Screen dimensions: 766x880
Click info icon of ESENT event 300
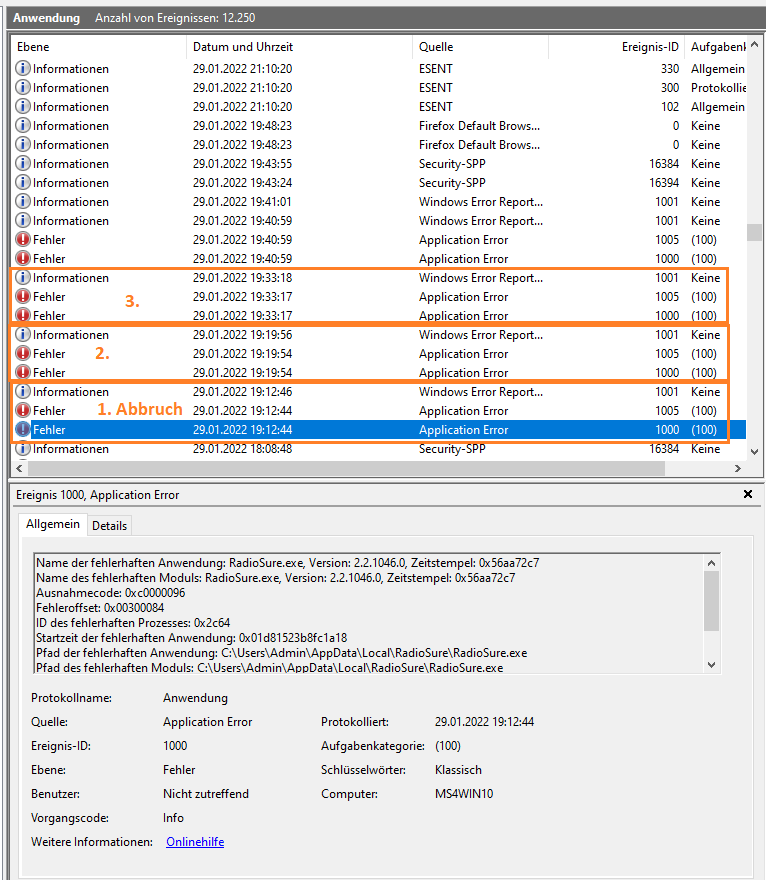tap(22, 88)
